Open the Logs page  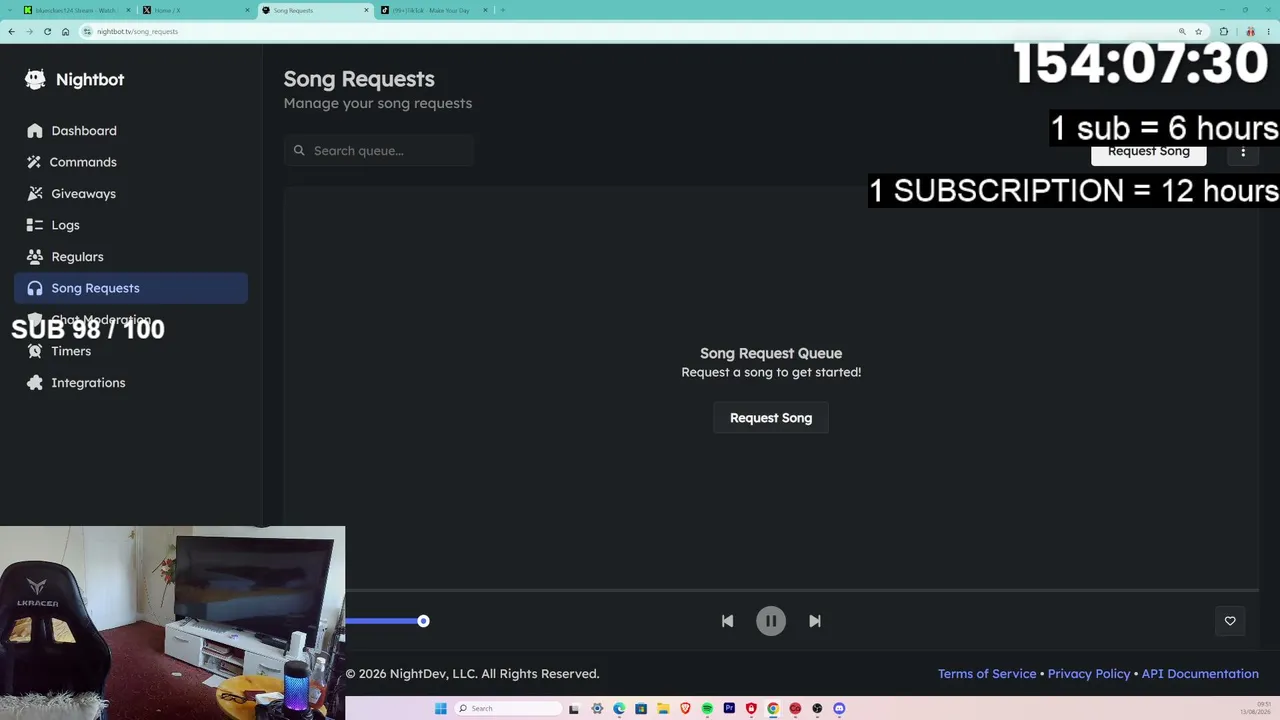click(x=131, y=225)
